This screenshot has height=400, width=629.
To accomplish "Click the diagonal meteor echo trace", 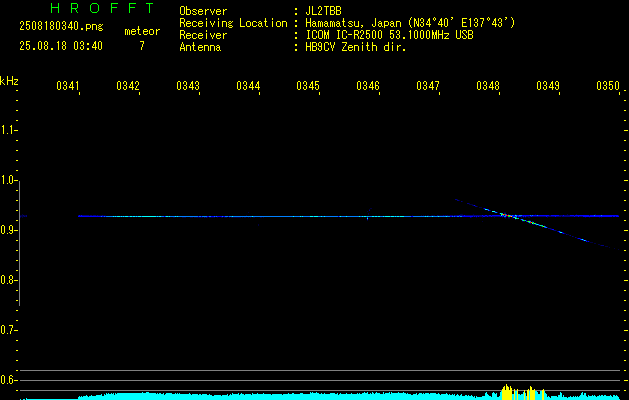I will click(538, 224).
